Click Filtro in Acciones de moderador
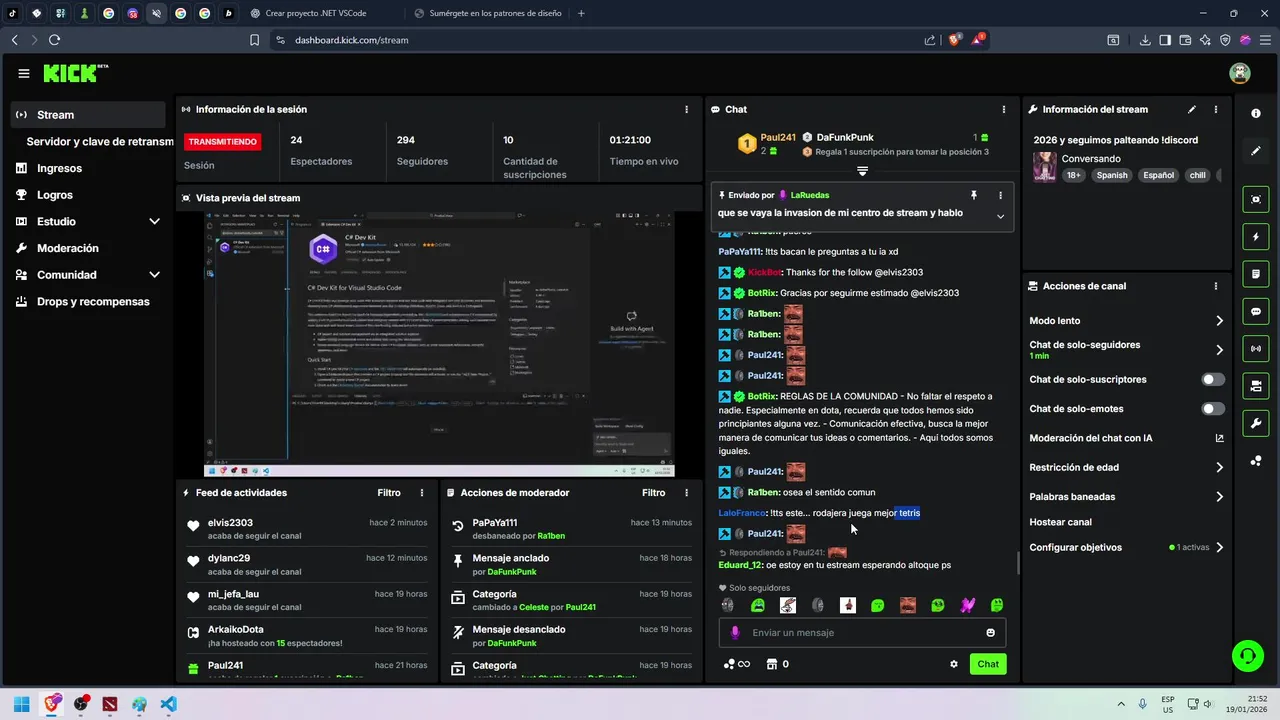The image size is (1280, 720). (x=653, y=493)
